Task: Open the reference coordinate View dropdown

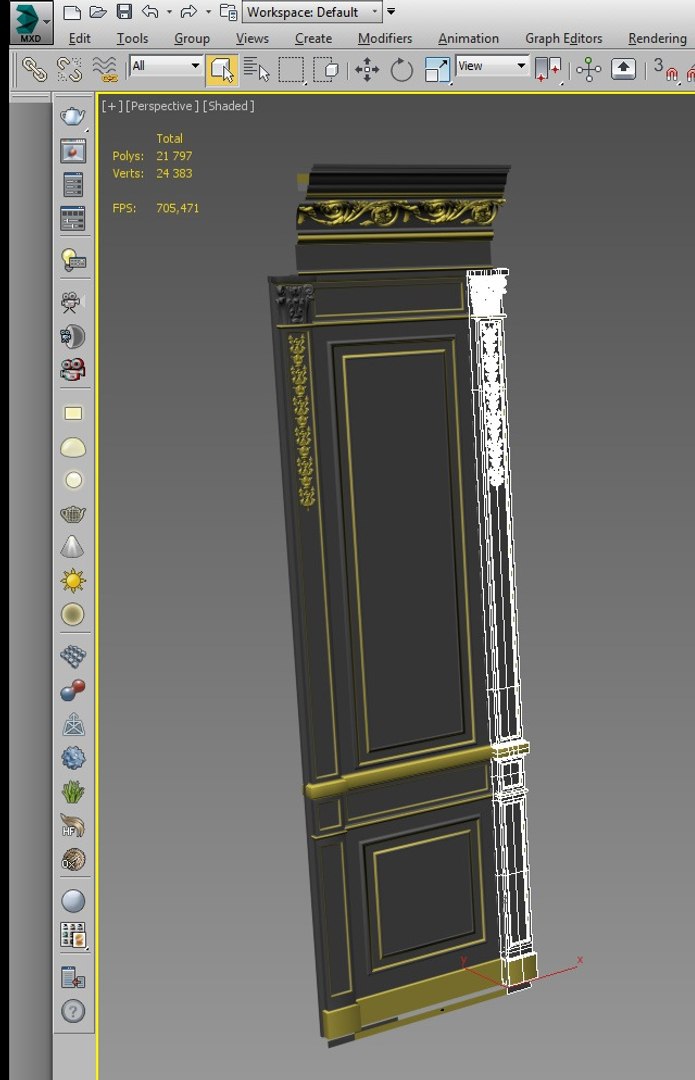Action: (x=492, y=66)
